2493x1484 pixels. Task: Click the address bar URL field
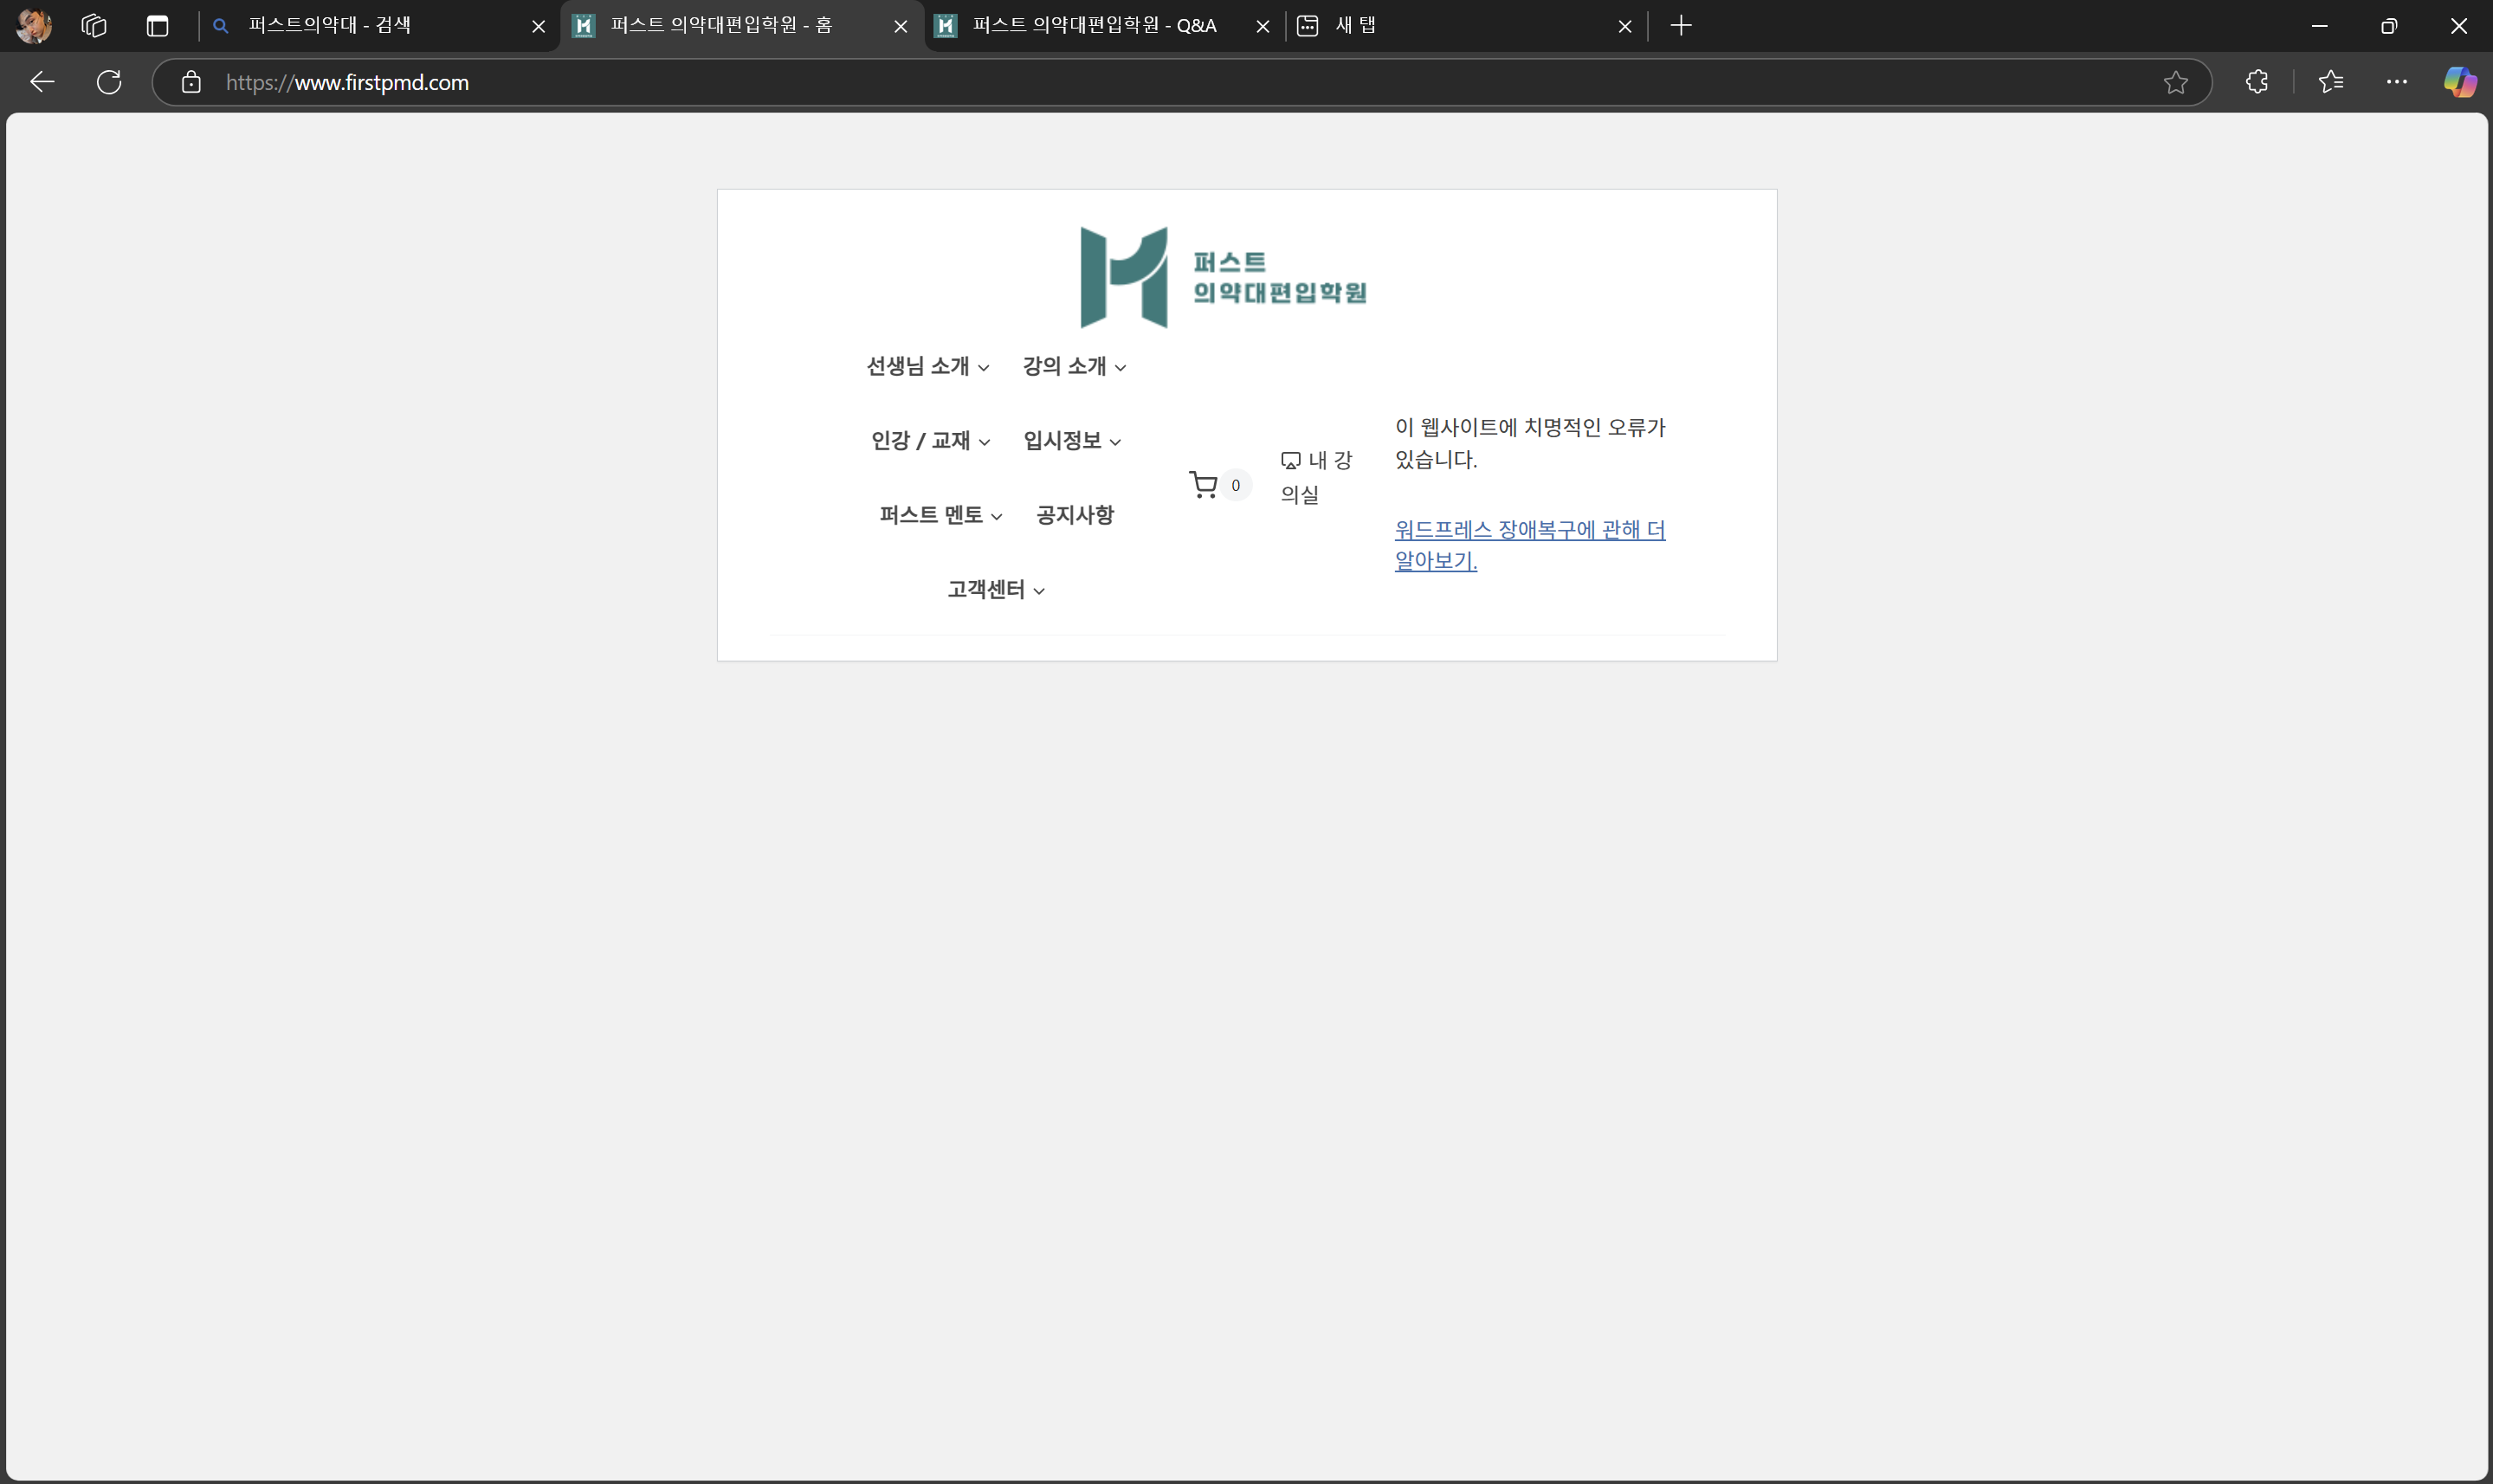tap(1180, 82)
